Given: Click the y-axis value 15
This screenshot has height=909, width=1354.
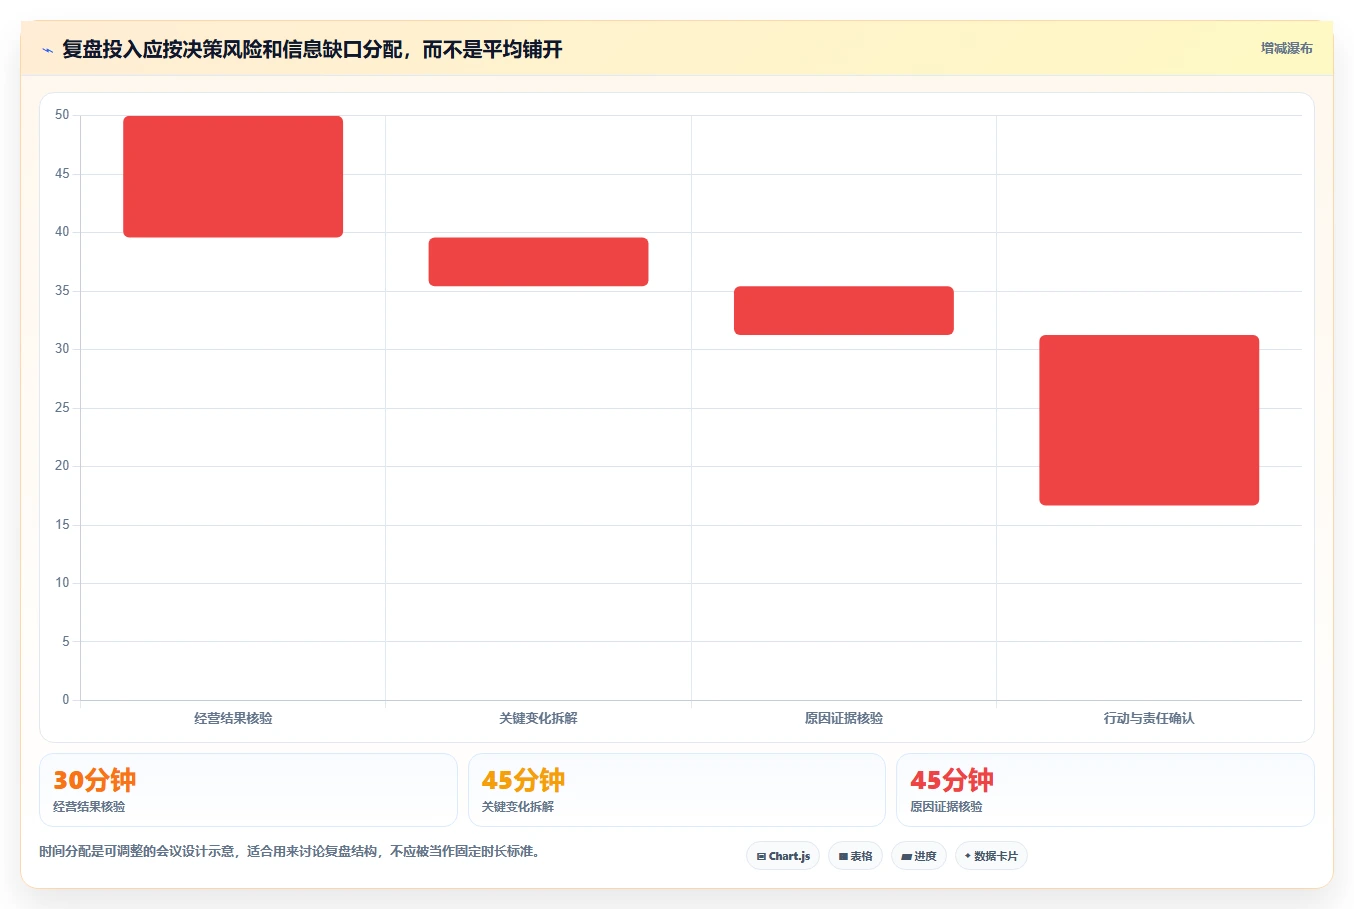Looking at the screenshot, I should 62,525.
